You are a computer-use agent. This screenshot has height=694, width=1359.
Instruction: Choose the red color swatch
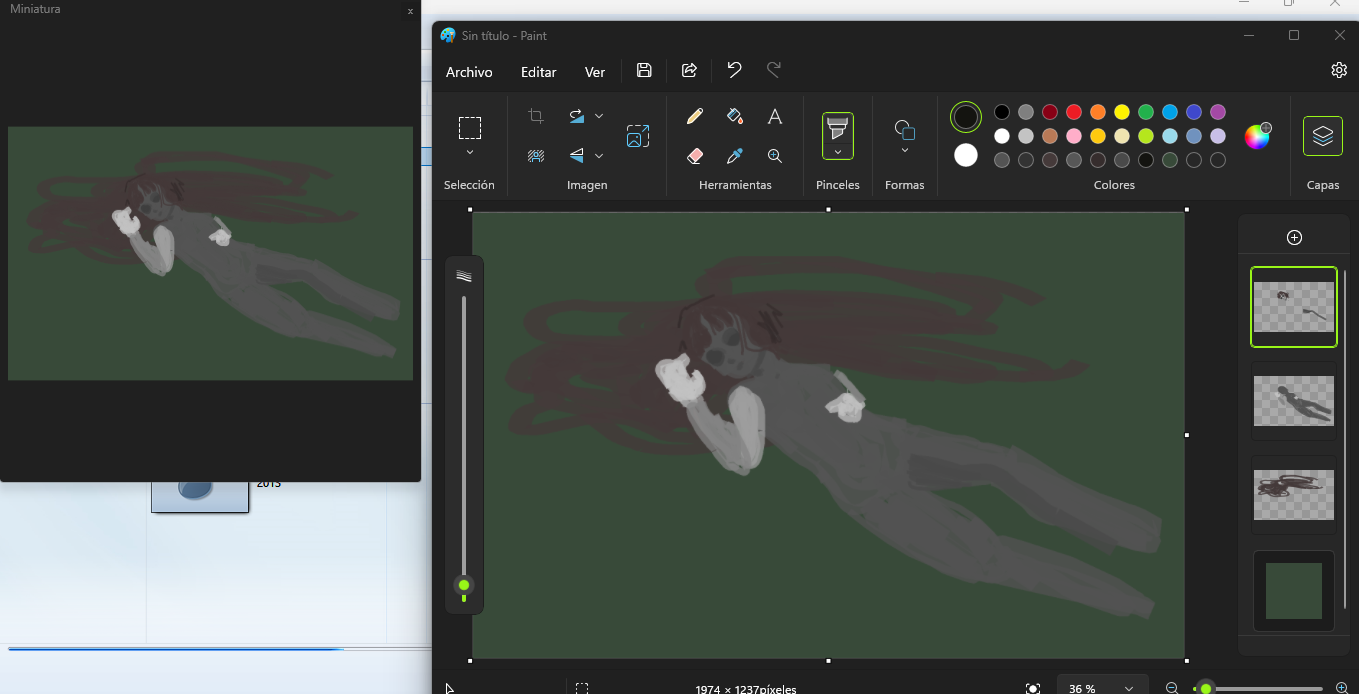tap(1074, 112)
